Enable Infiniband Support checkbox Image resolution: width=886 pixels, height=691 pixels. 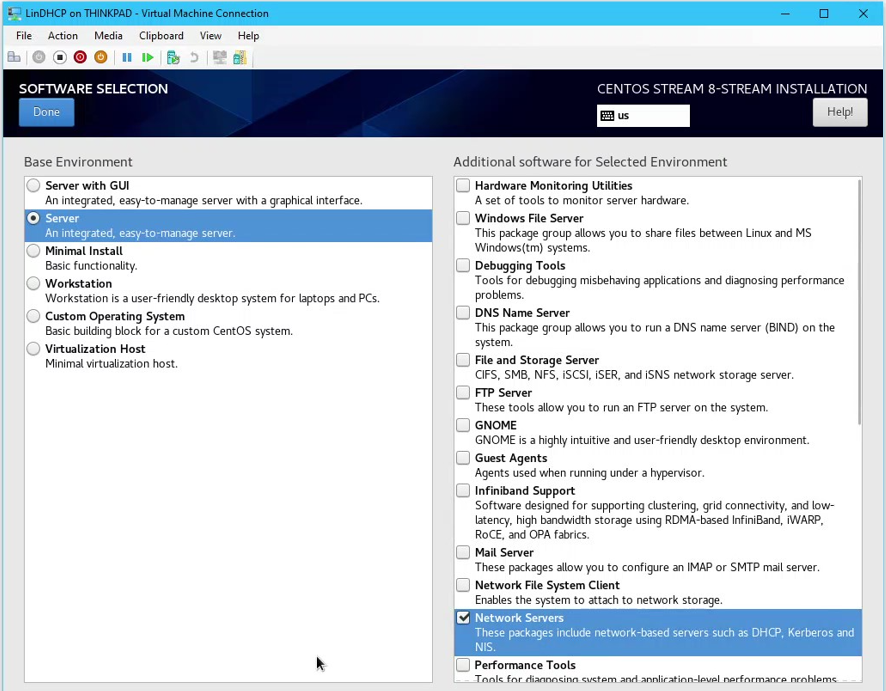pyautogui.click(x=463, y=490)
